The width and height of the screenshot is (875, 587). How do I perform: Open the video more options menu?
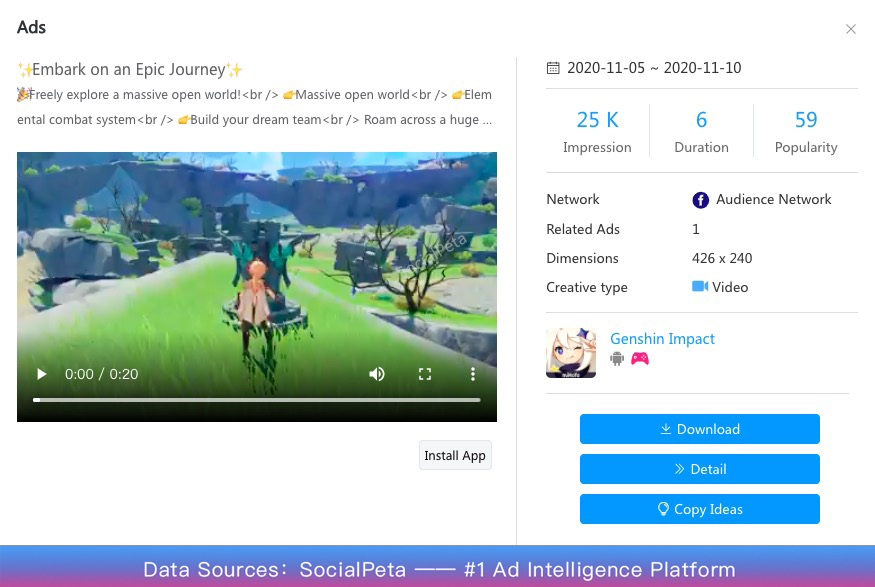click(473, 374)
